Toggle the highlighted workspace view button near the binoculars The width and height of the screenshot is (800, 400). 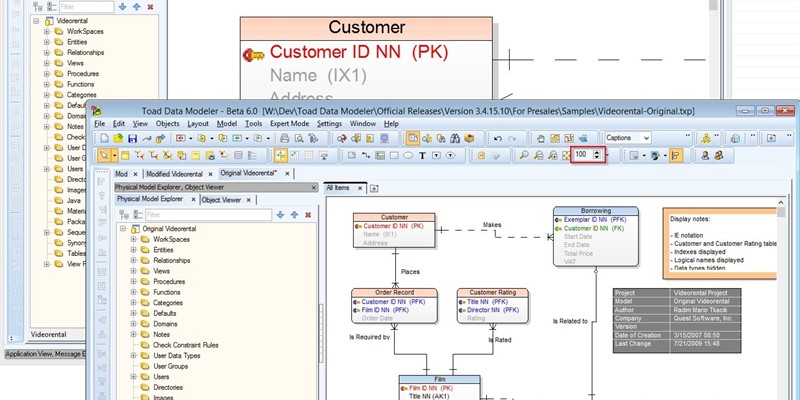(x=413, y=138)
